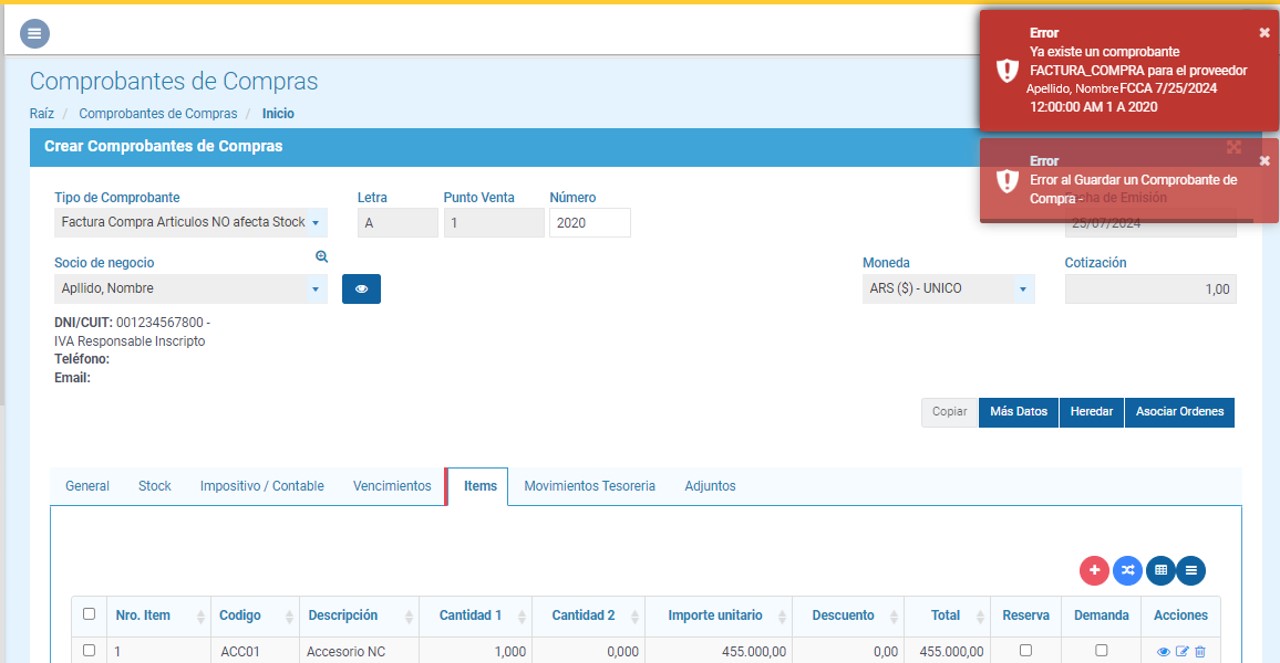Click the Demanda column header
1280x663 pixels.
[x=1101, y=616]
